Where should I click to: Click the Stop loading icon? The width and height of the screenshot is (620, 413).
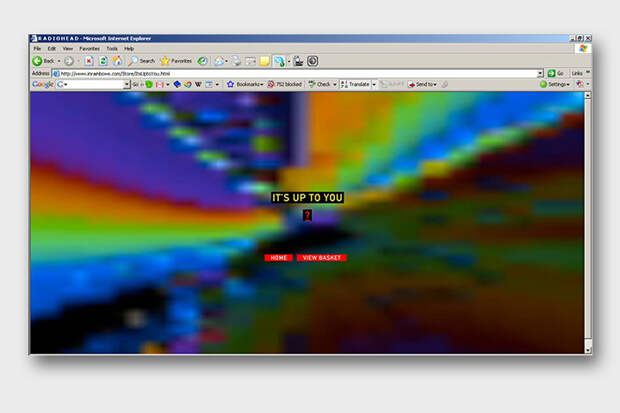click(x=89, y=61)
